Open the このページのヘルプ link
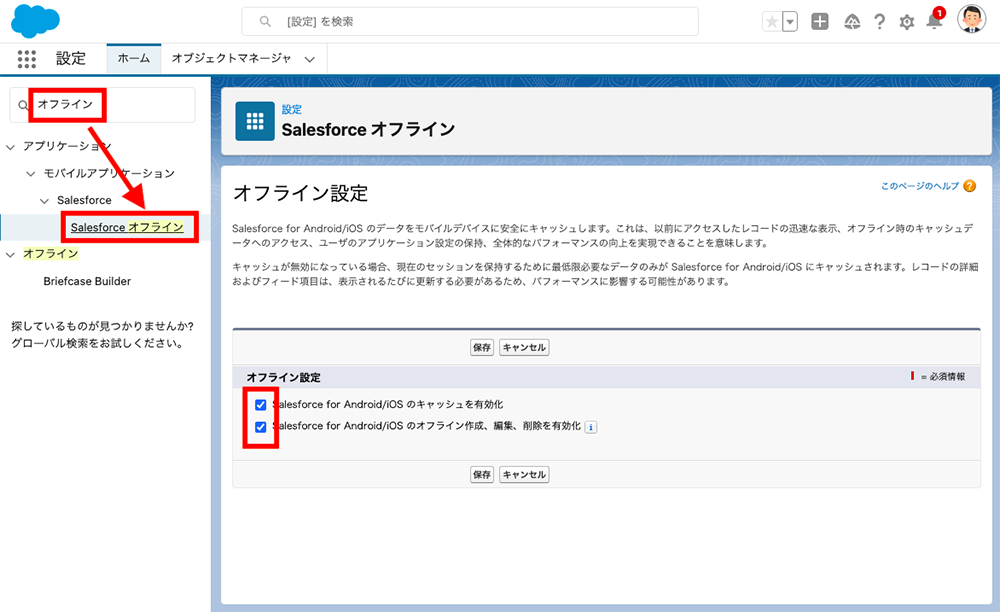Screen dimensions: 1000x612 920,186
